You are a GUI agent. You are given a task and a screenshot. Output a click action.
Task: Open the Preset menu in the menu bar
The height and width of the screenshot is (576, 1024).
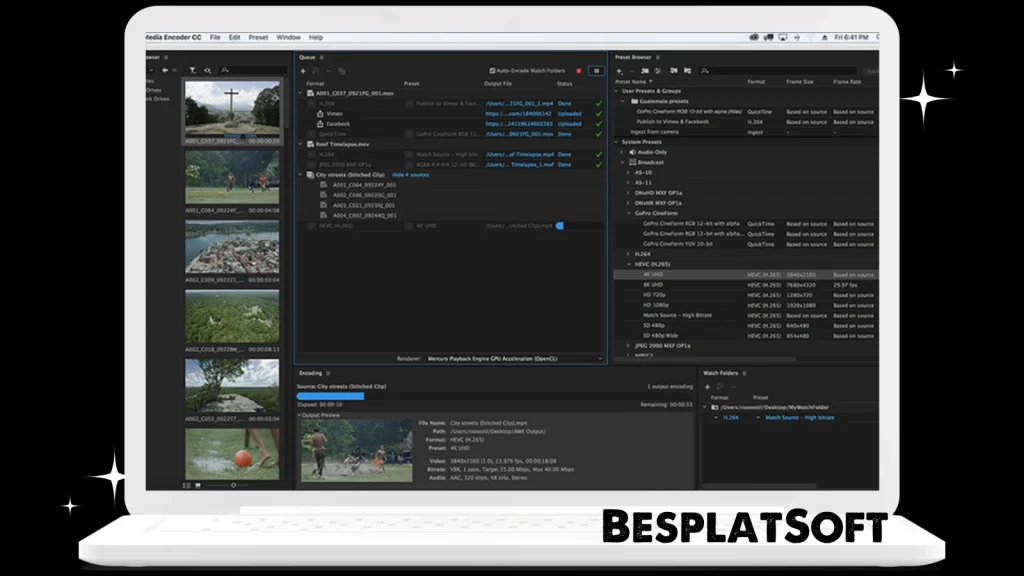click(258, 37)
